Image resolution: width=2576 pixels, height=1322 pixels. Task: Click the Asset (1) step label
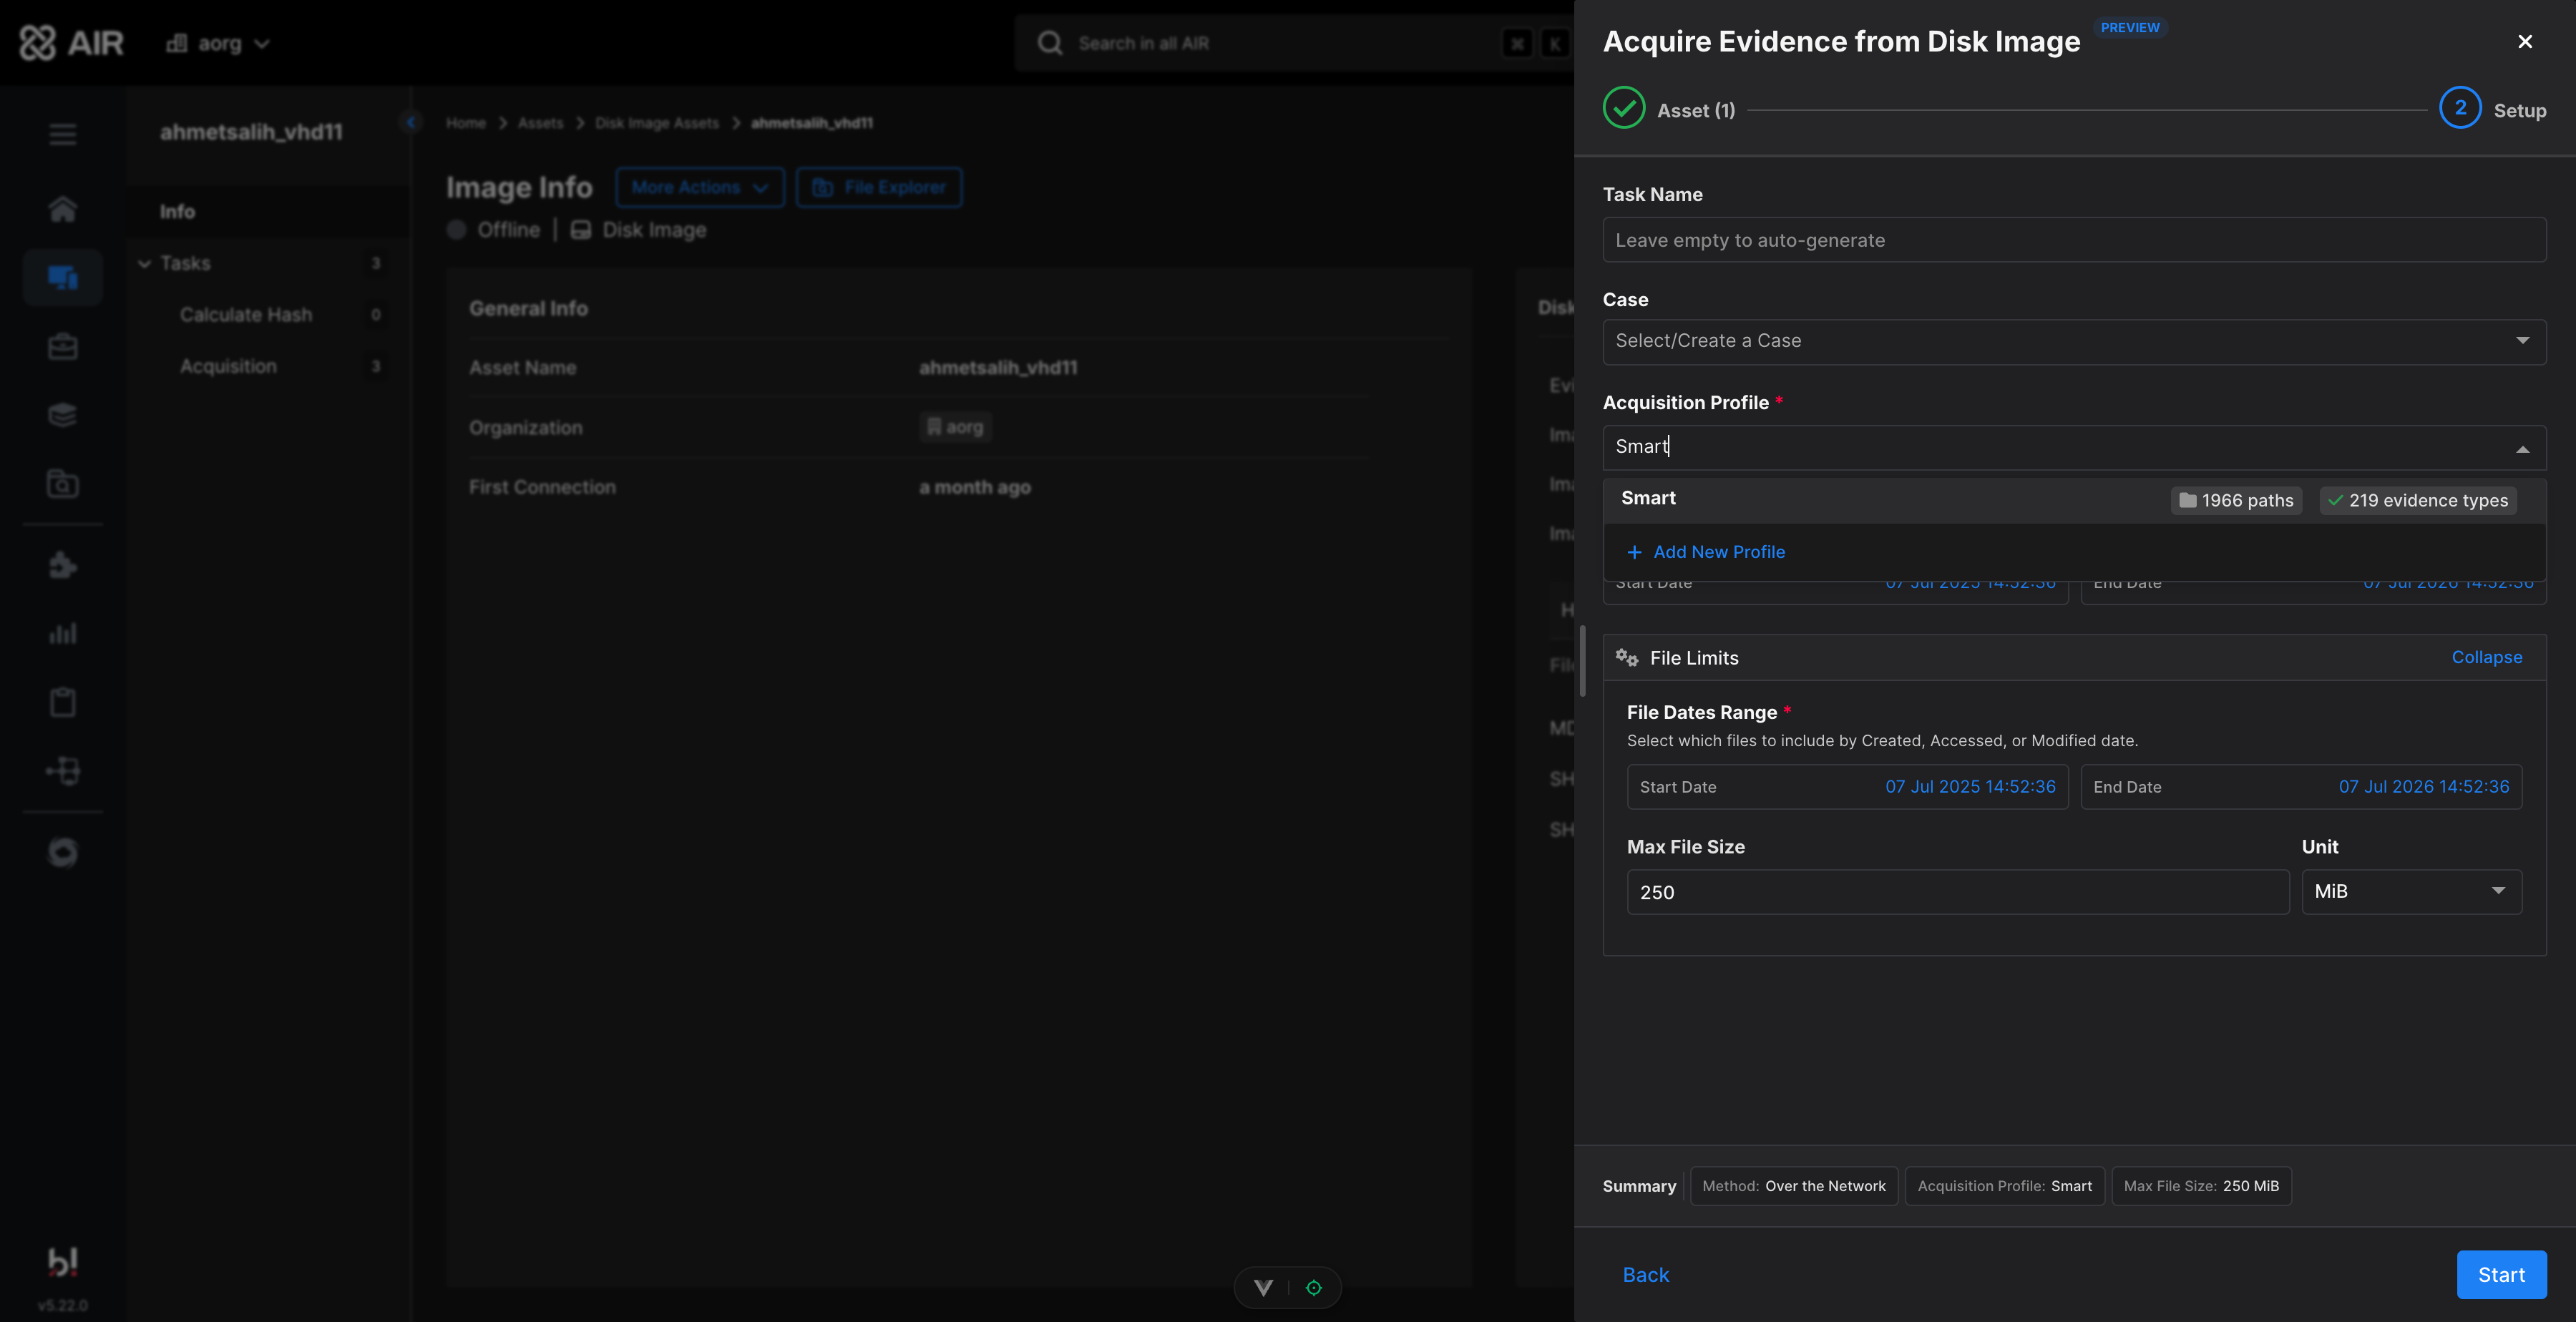click(1696, 110)
